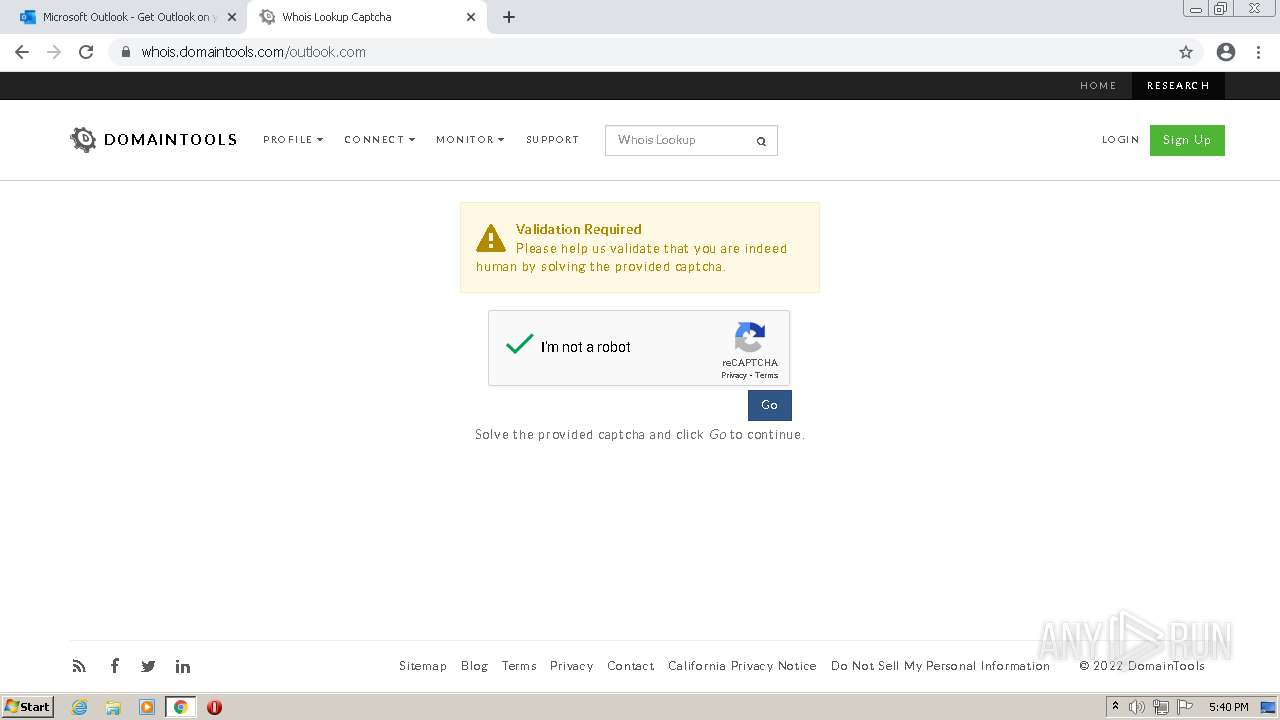Viewport: 1280px width, 720px height.
Task: Expand the MONITOR dropdown menu
Action: 470,140
